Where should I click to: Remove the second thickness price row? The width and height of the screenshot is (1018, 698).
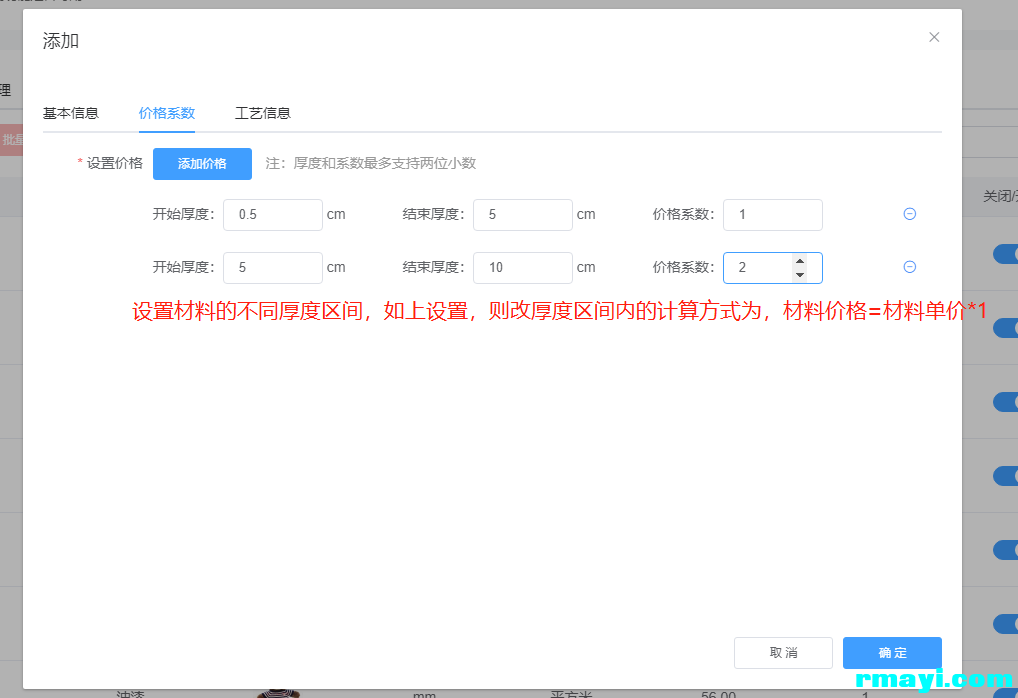910,267
